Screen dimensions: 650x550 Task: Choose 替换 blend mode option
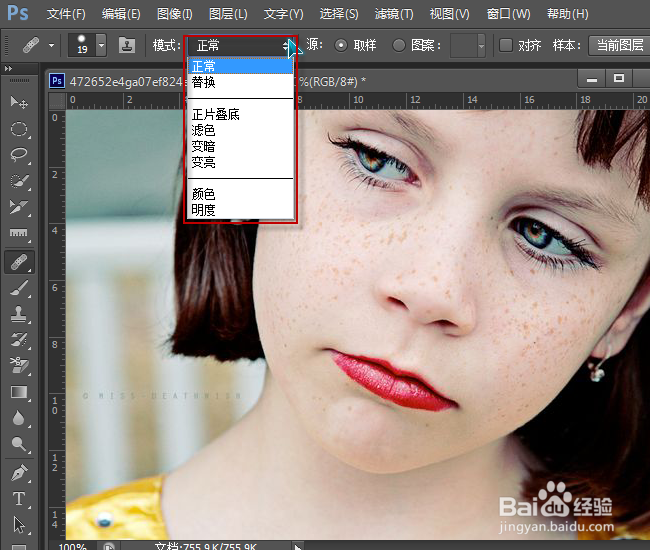240,82
